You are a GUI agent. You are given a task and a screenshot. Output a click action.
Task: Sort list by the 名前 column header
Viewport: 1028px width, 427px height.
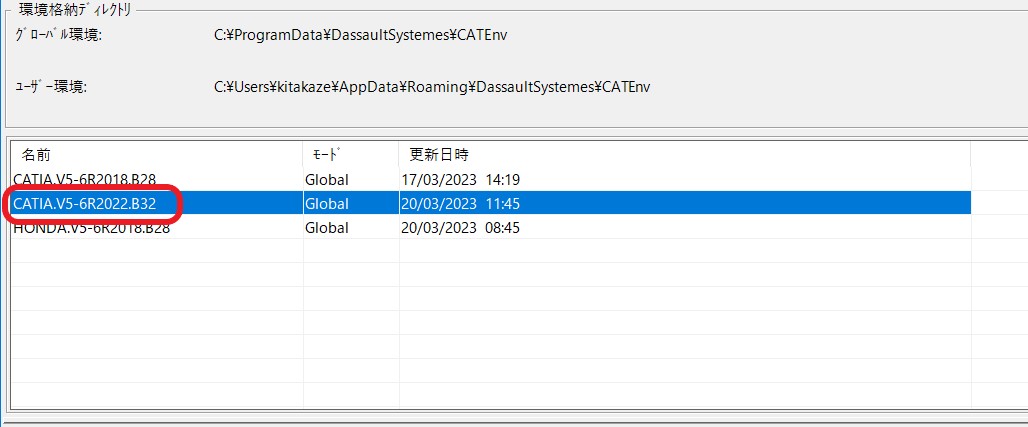coord(36,155)
